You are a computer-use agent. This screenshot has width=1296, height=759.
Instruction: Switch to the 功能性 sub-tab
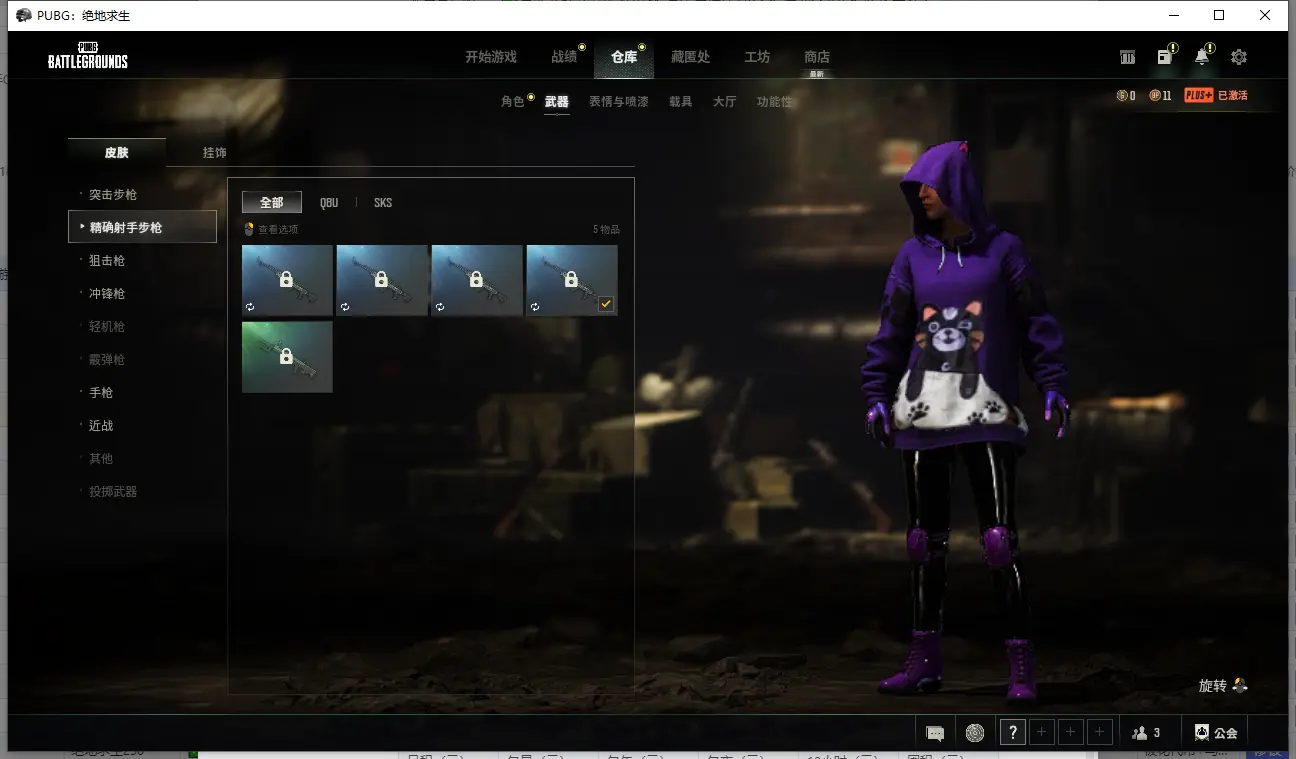(775, 102)
